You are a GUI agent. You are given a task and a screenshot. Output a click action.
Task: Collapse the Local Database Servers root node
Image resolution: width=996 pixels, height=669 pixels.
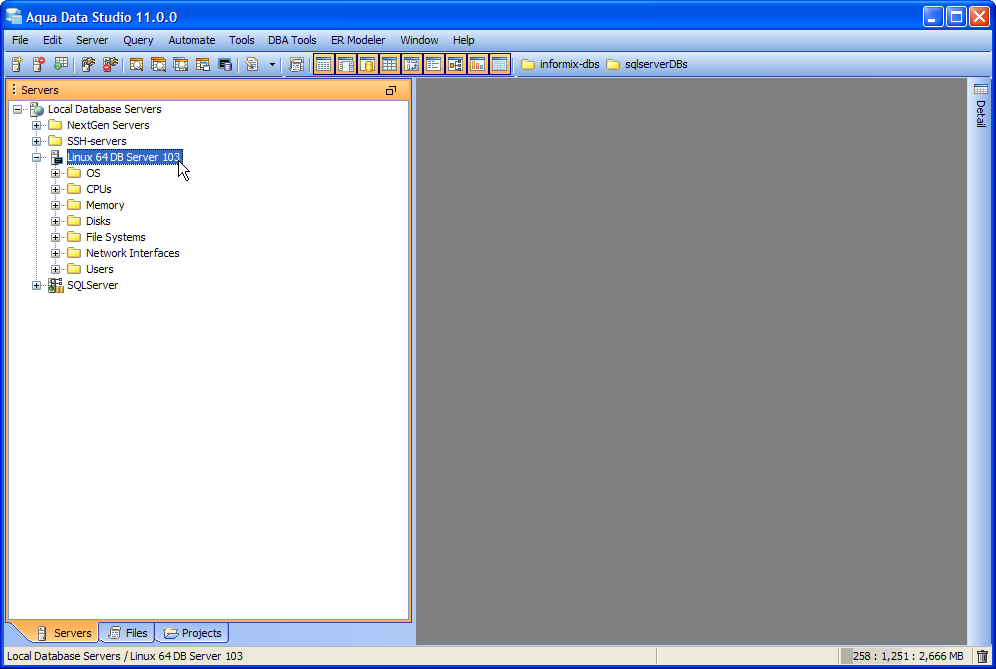pyautogui.click(x=17, y=109)
